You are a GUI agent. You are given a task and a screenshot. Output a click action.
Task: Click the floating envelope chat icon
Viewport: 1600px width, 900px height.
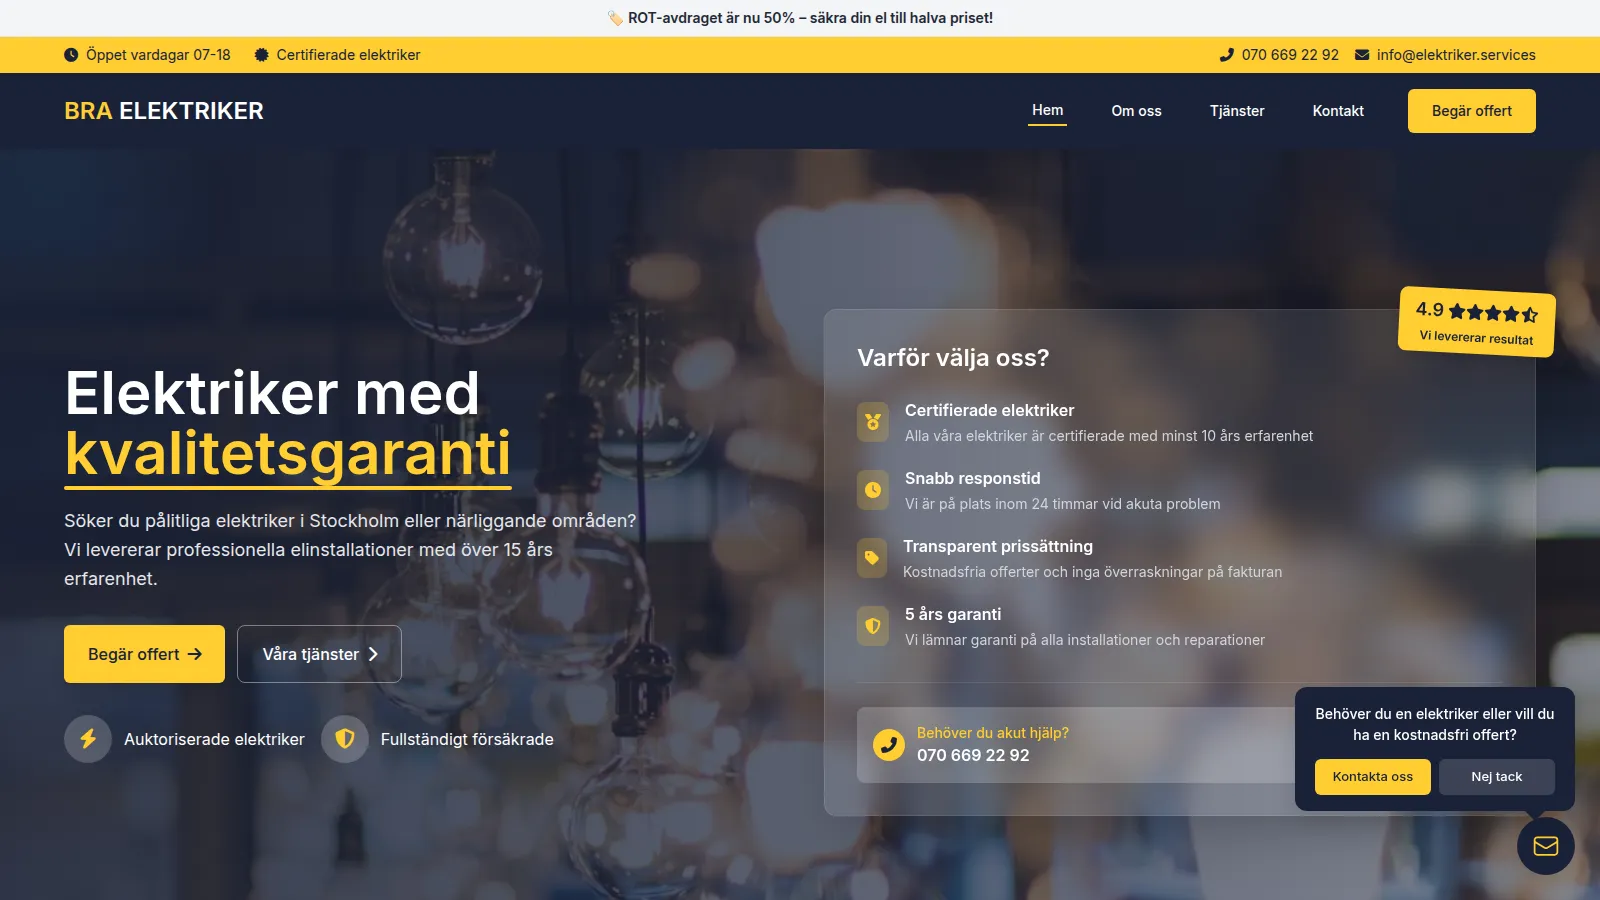click(x=1545, y=846)
